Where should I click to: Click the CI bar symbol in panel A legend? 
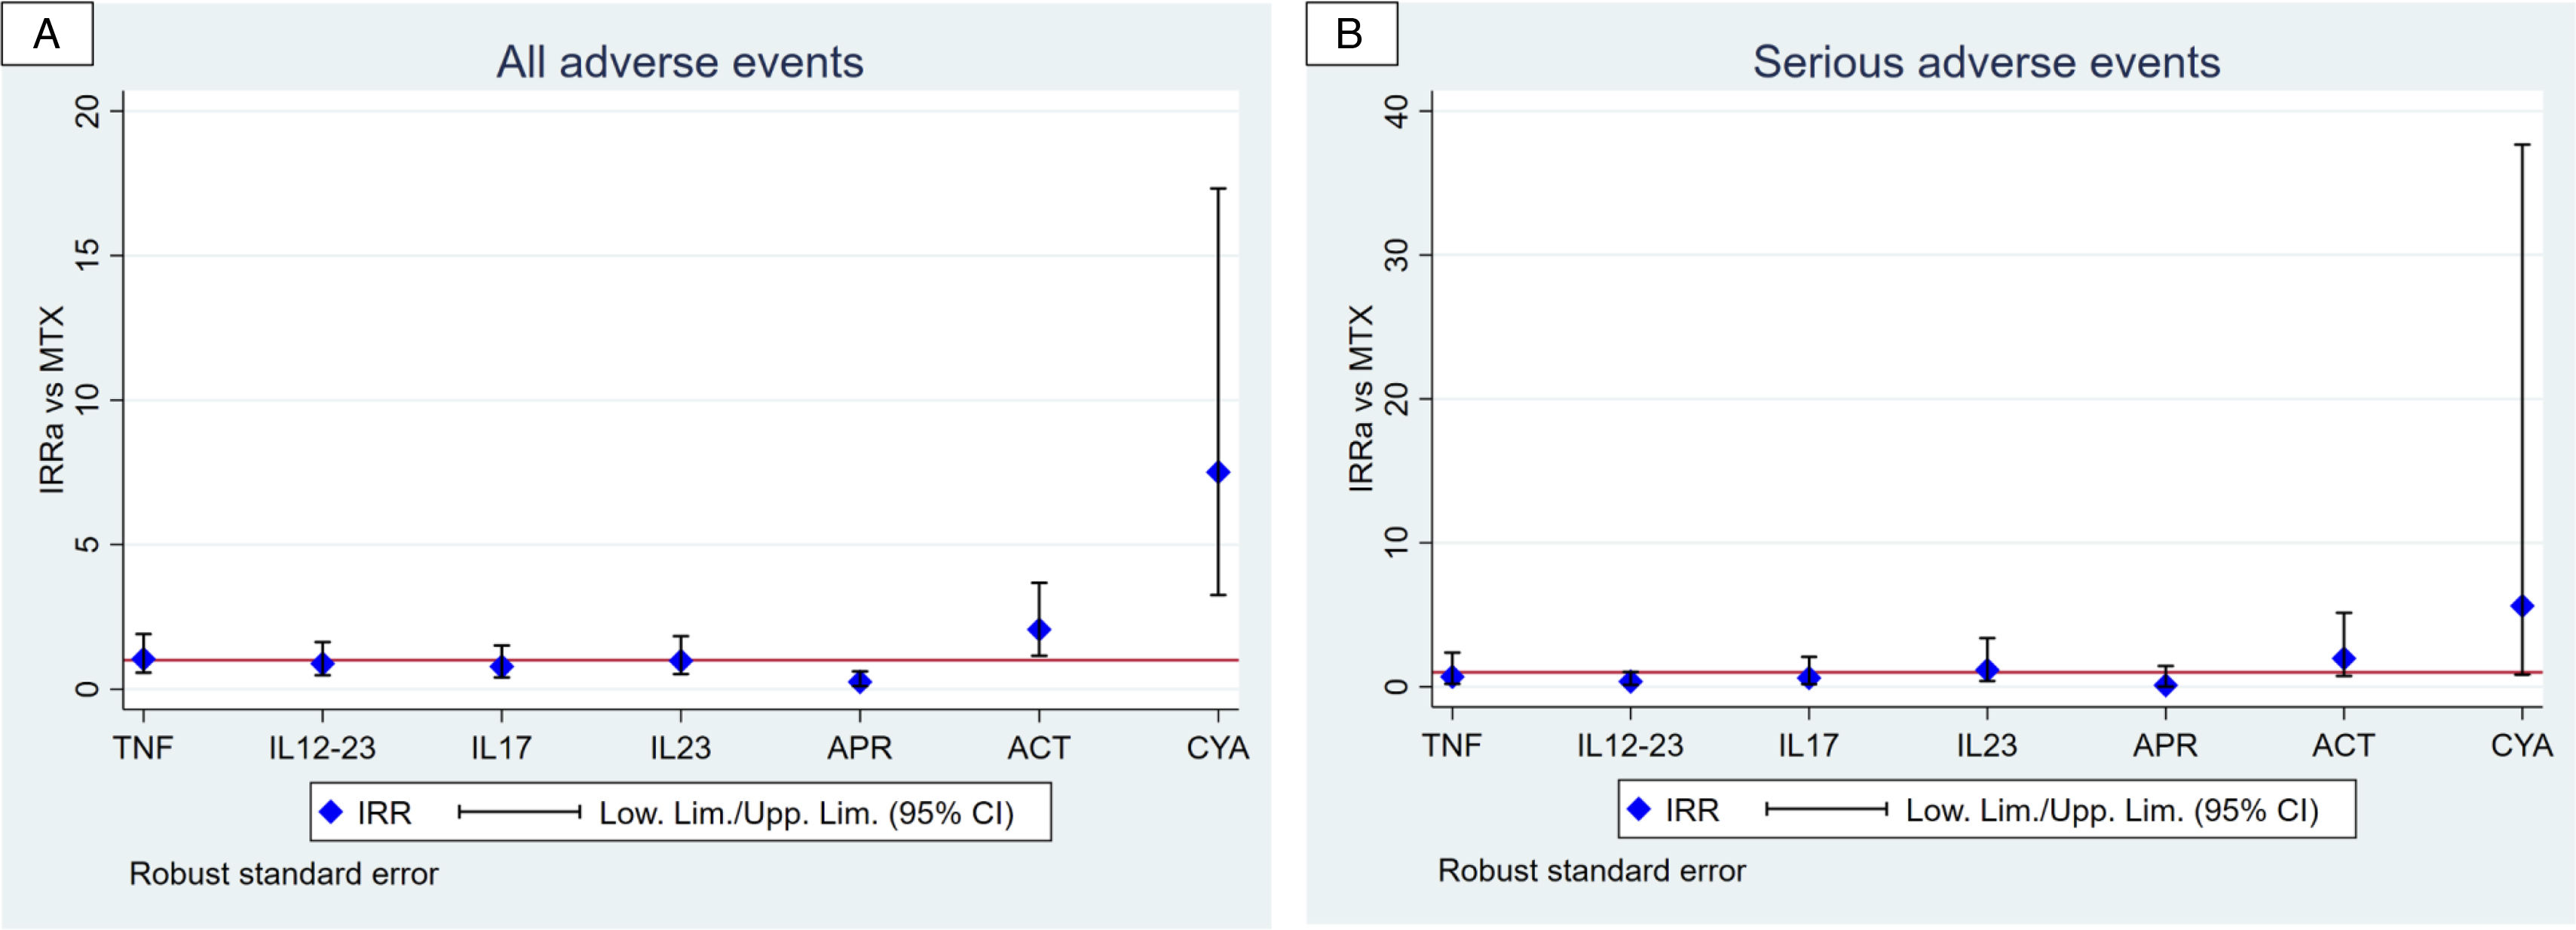point(520,812)
